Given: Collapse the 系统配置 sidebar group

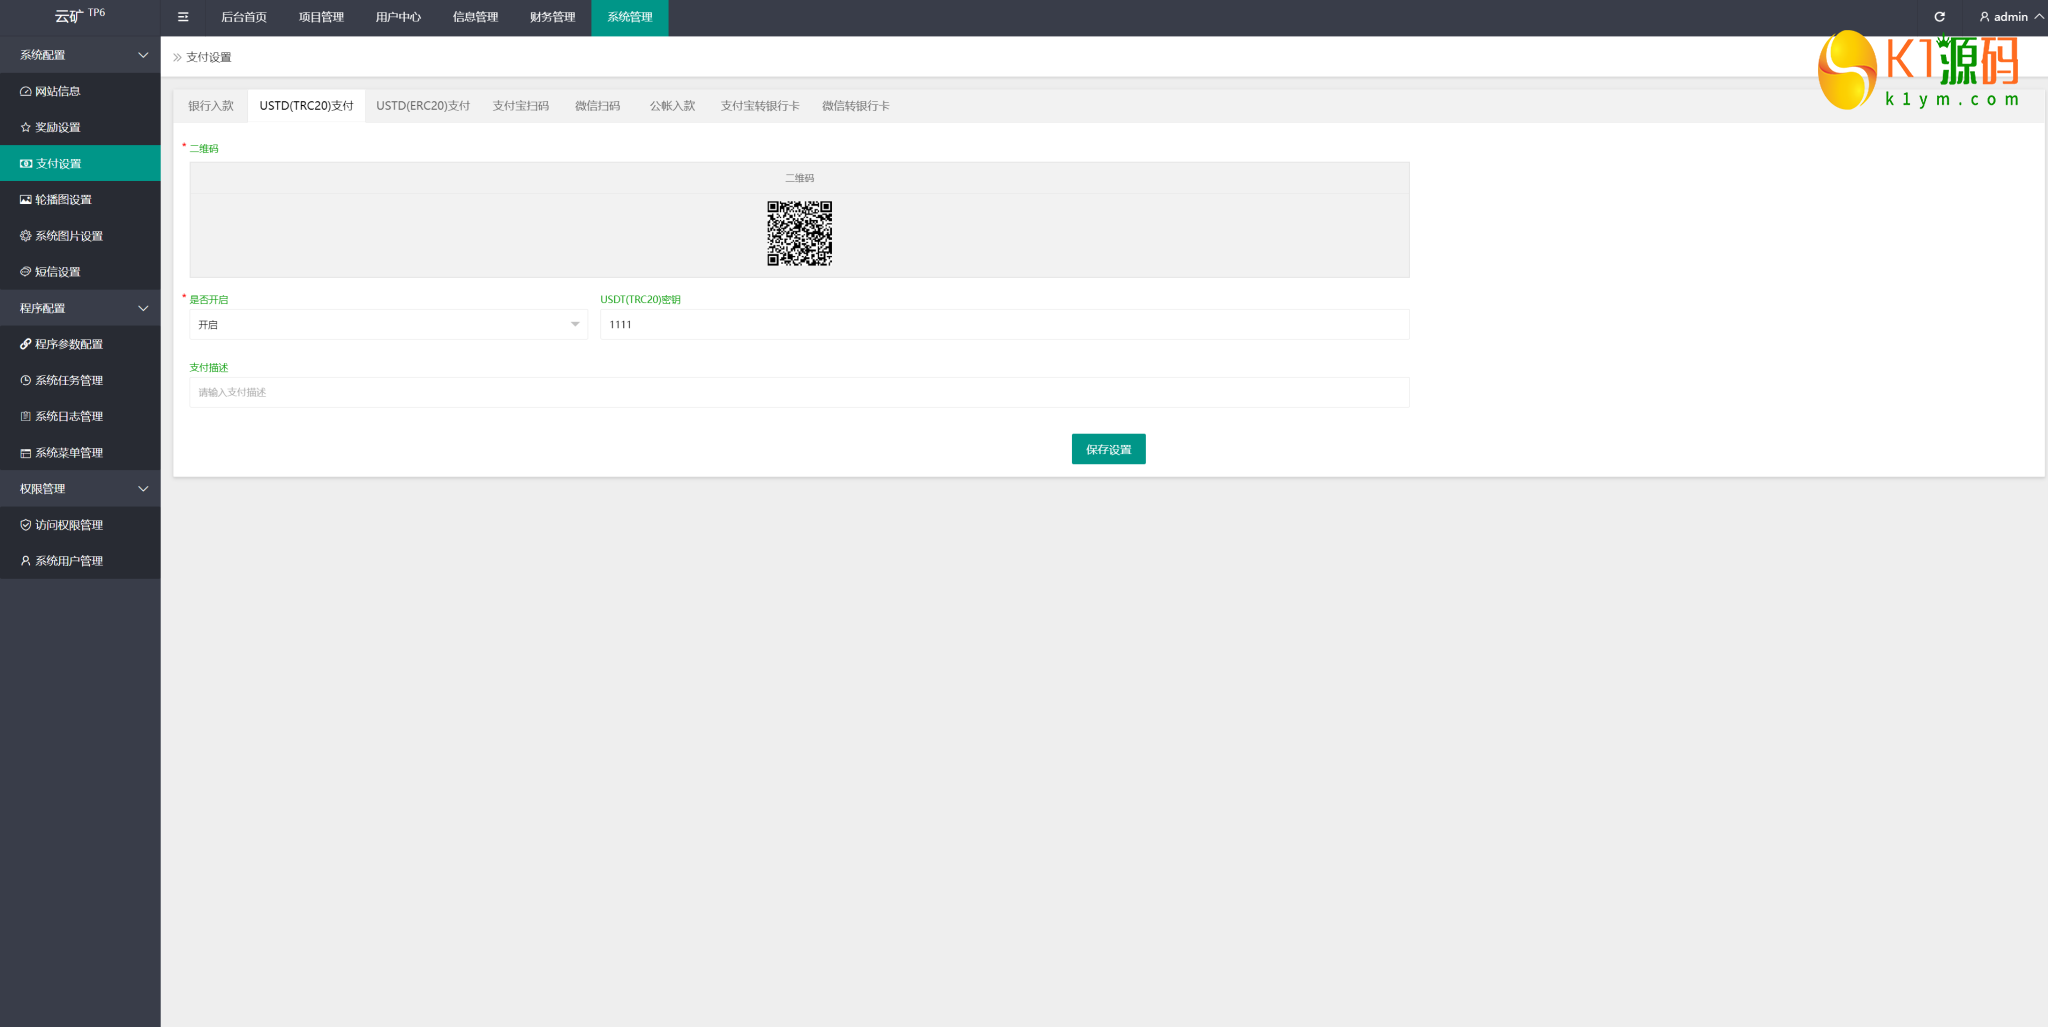Looking at the screenshot, I should coord(80,55).
